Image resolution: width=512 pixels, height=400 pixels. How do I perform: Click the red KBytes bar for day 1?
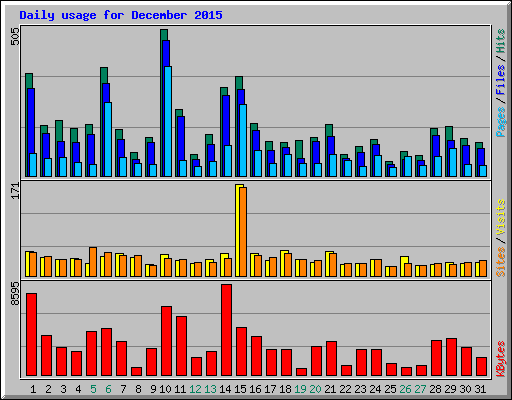coord(31,335)
